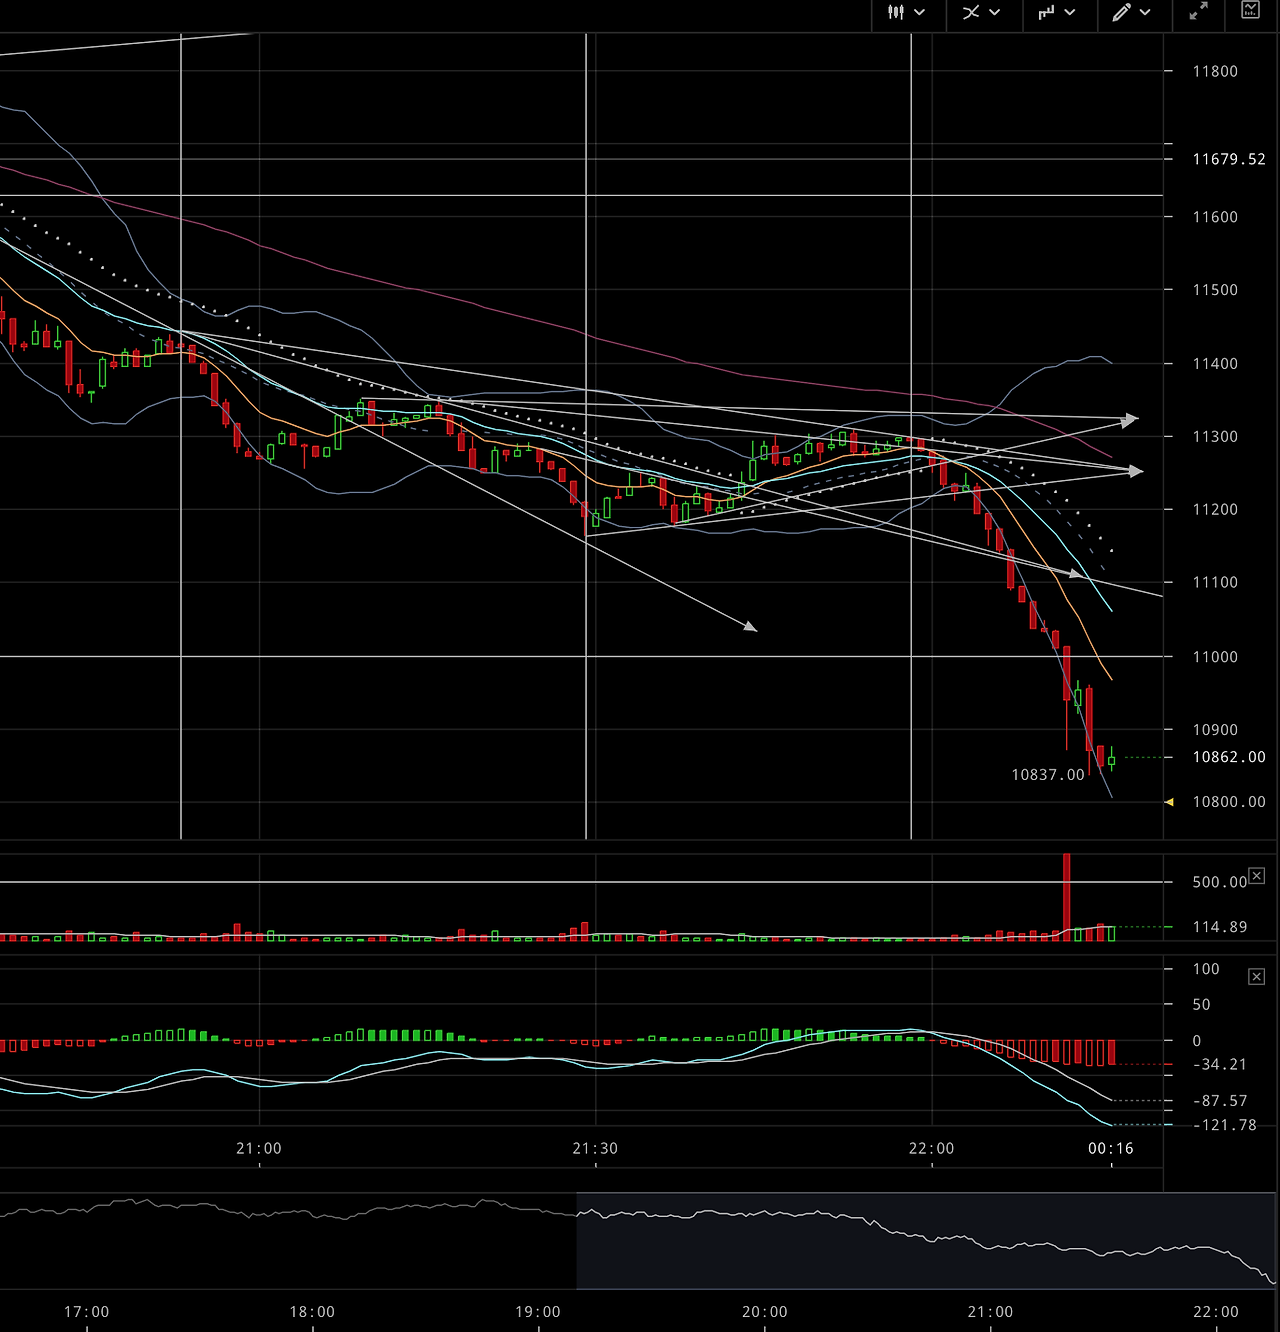Click the yellow price alert marker at 10800.00
The width and height of the screenshot is (1280, 1332).
coord(1170,802)
